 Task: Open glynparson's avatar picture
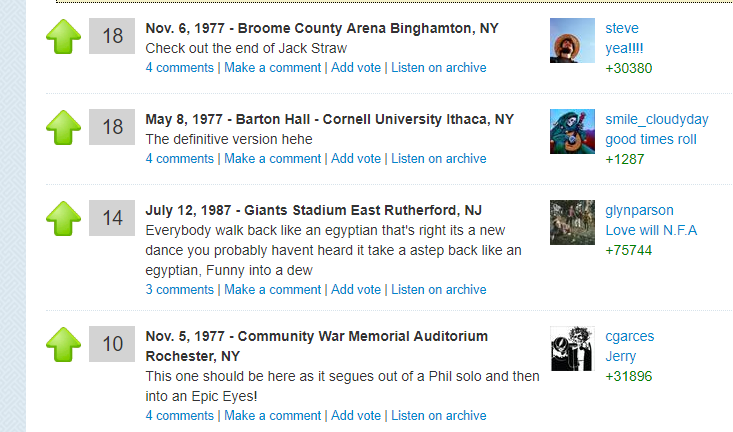(x=572, y=223)
